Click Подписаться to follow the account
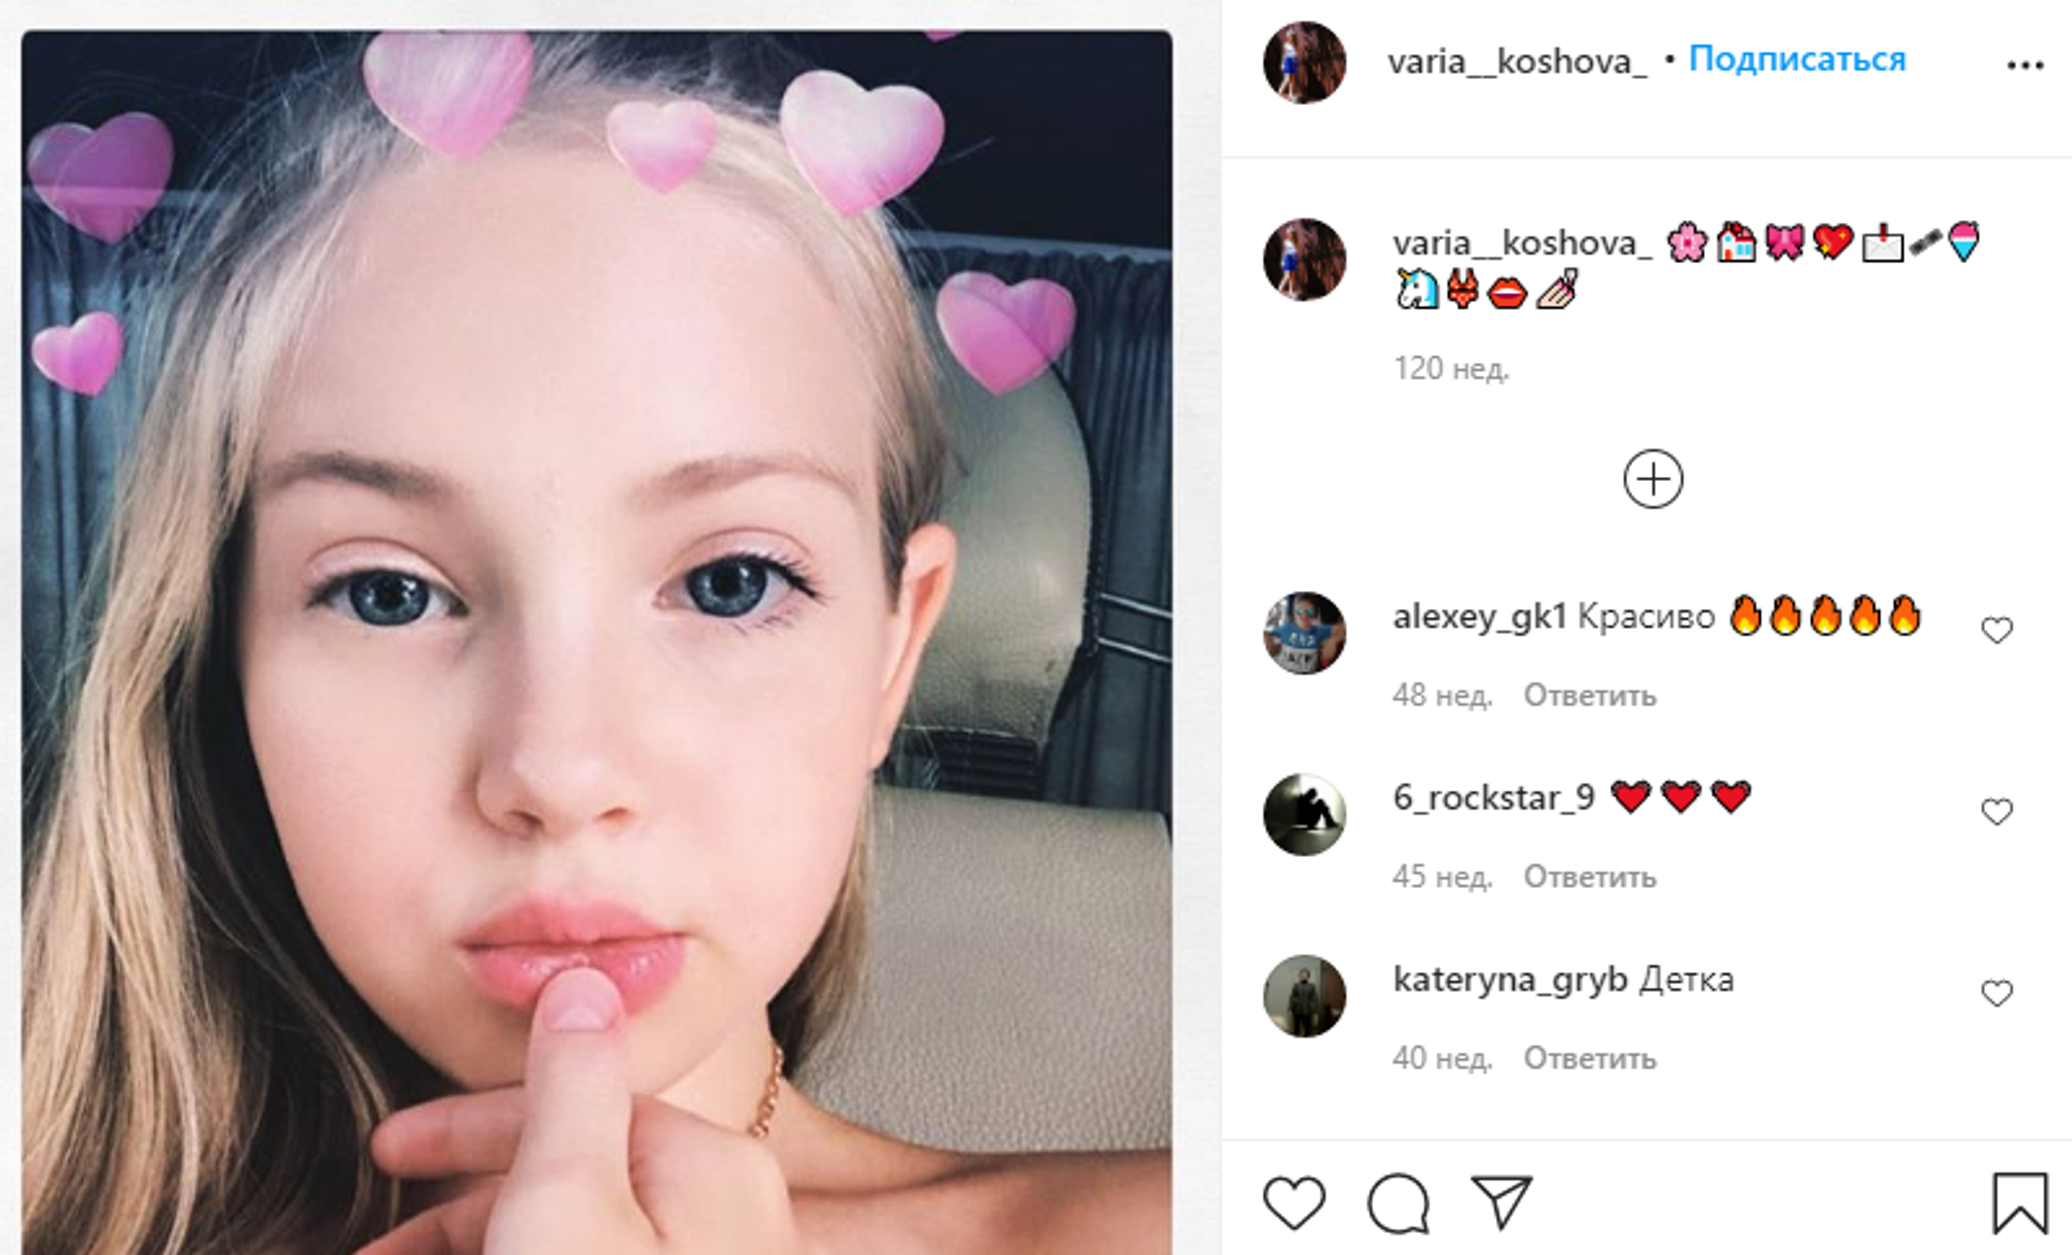Image resolution: width=2072 pixels, height=1255 pixels. pos(1797,59)
